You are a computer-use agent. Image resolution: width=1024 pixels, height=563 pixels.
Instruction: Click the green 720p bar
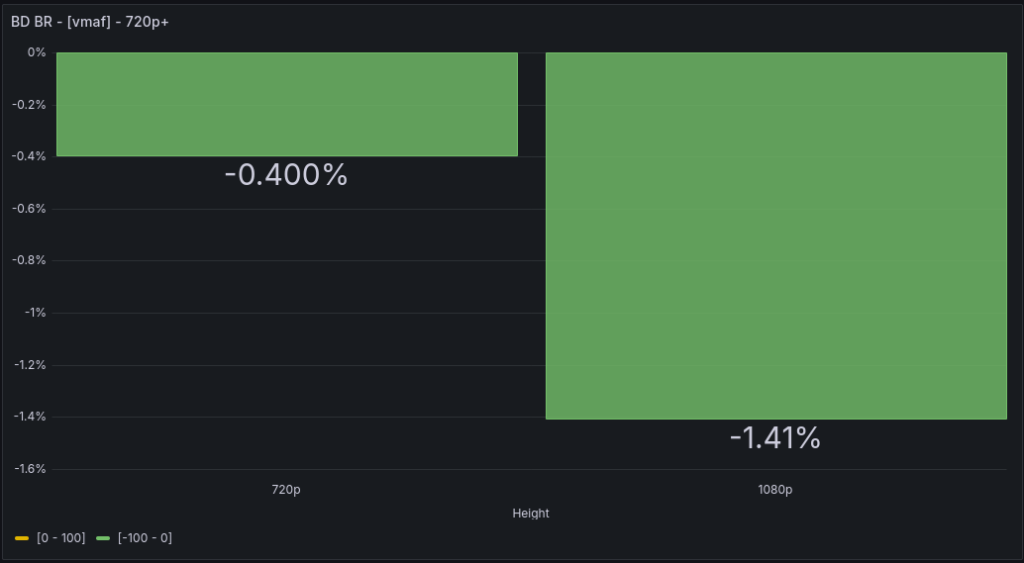click(286, 104)
